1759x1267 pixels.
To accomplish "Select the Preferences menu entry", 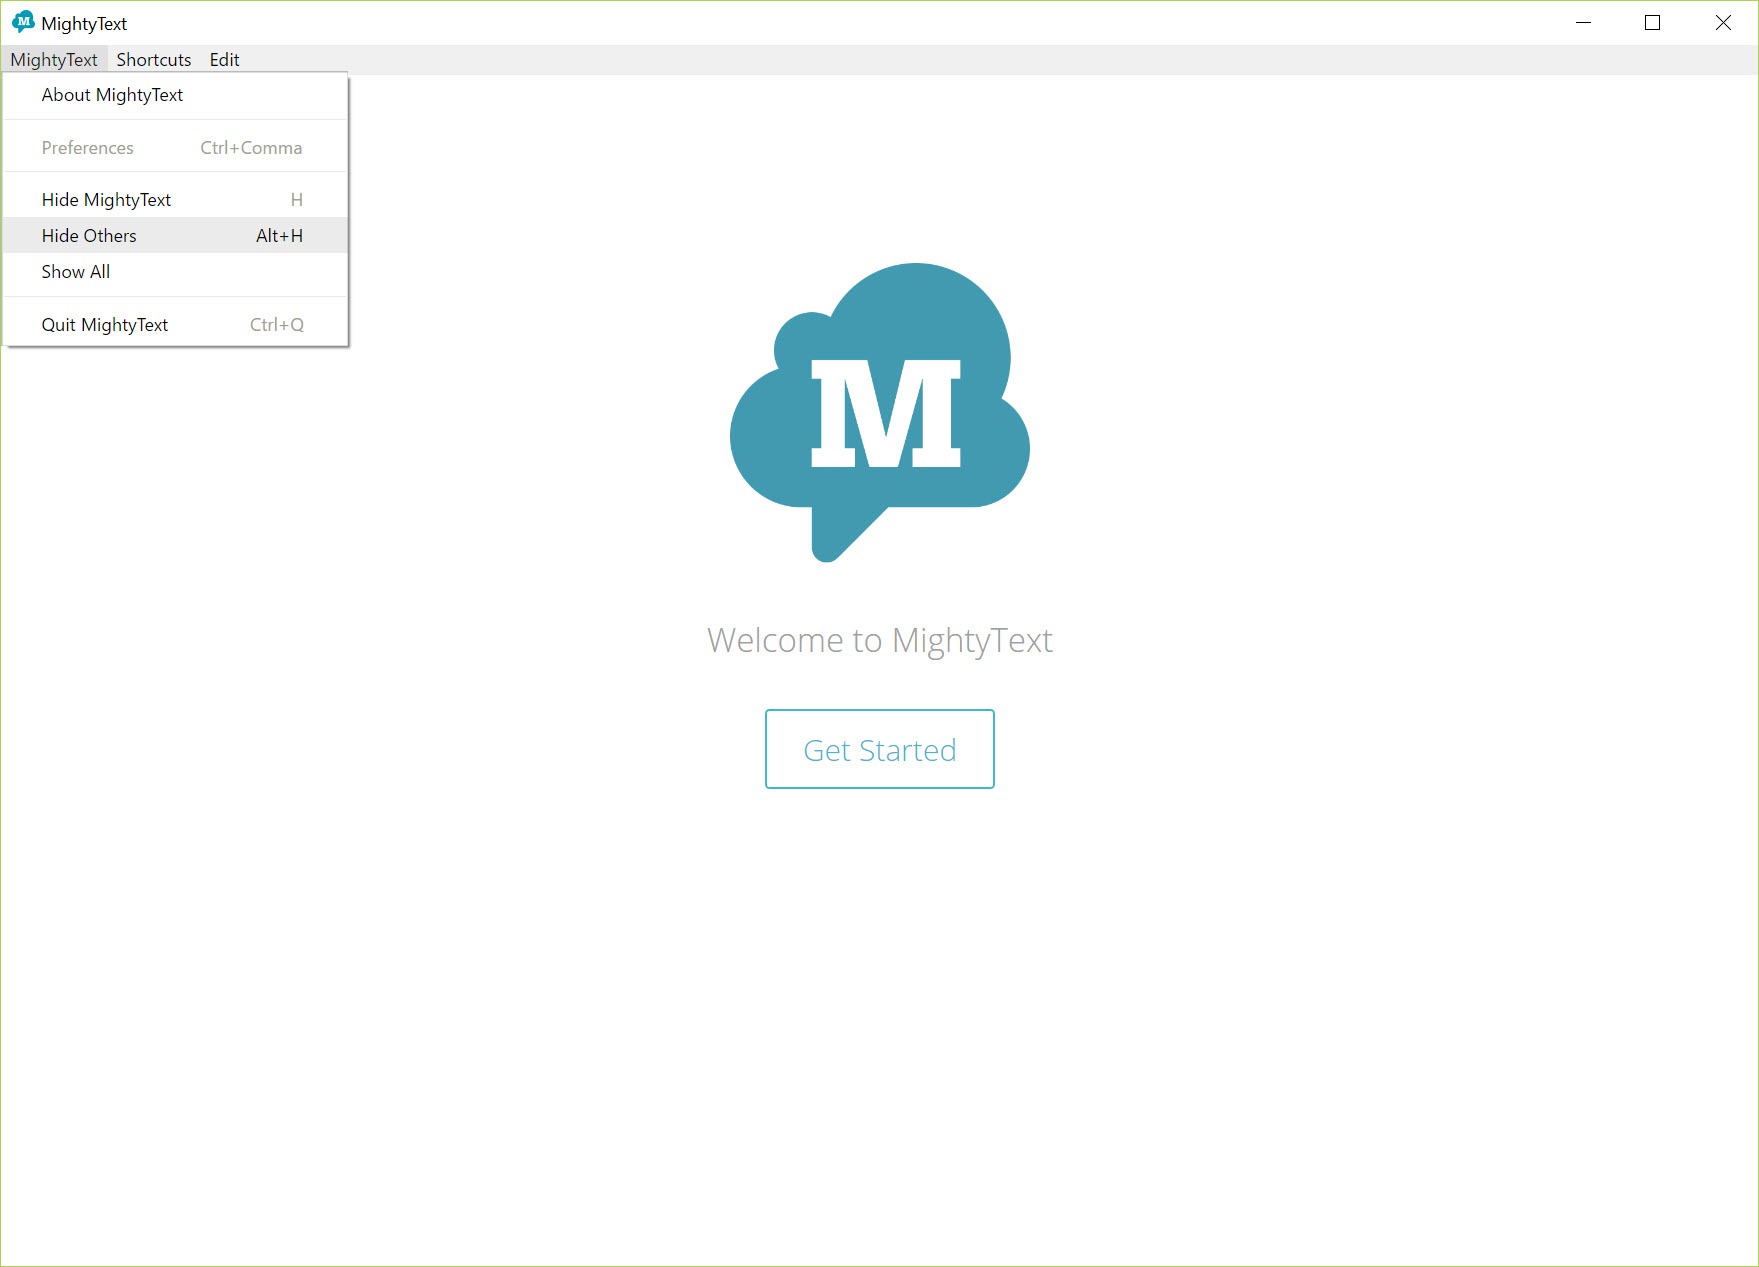I will pos(88,148).
